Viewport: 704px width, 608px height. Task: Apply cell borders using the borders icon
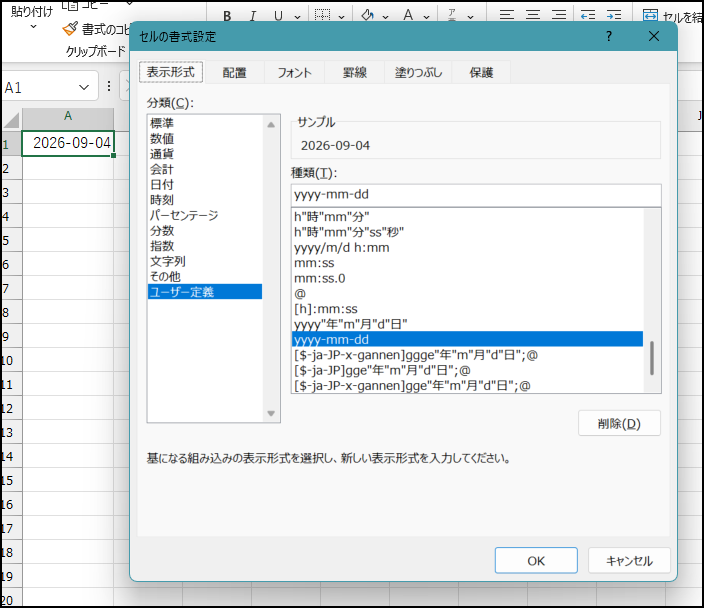point(322,15)
